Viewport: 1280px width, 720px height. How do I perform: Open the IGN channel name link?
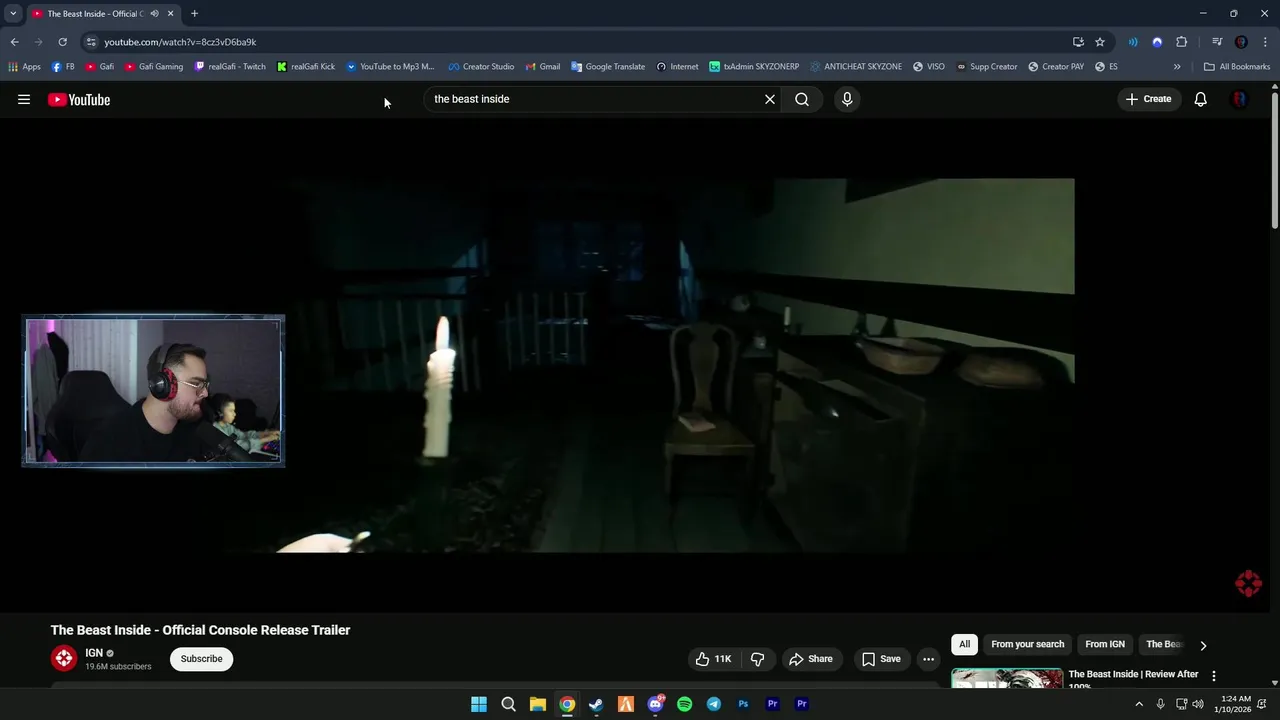pyautogui.click(x=94, y=653)
